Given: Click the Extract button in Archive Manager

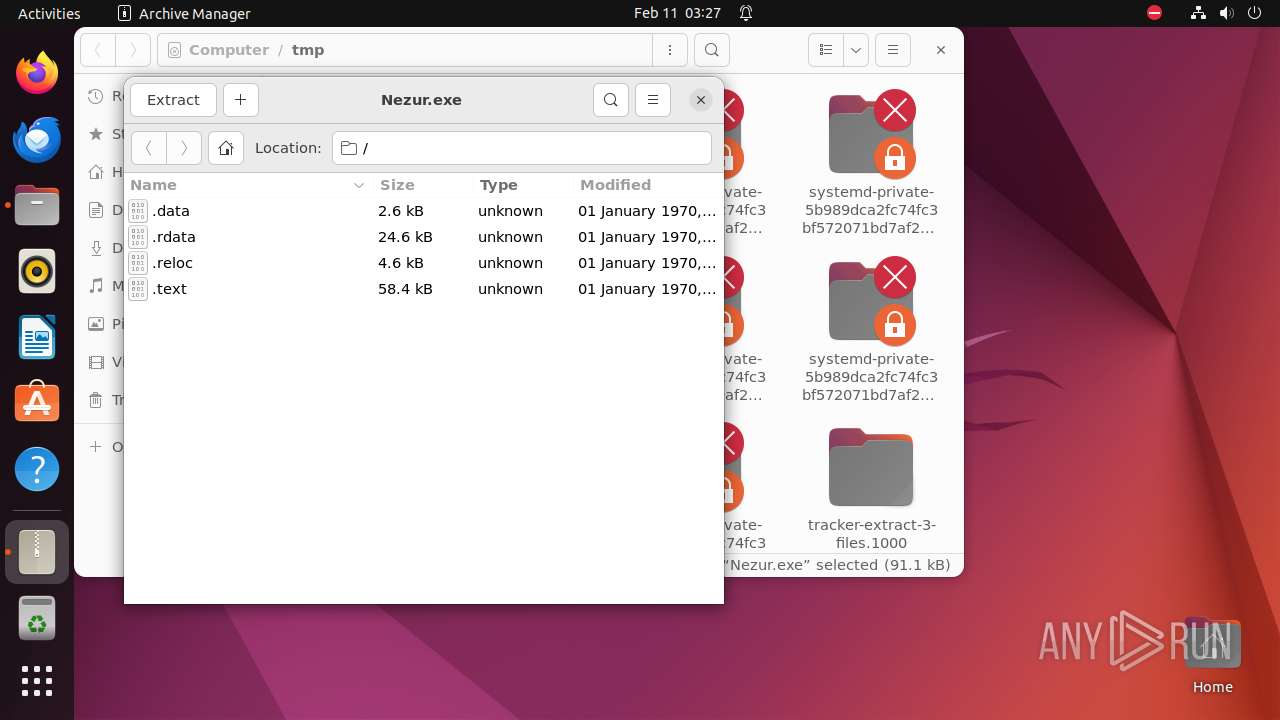Looking at the screenshot, I should (x=173, y=100).
